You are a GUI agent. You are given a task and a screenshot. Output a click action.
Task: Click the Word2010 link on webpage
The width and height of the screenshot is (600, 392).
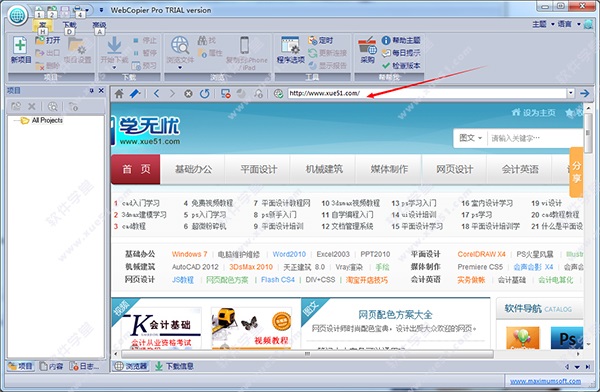coord(289,254)
